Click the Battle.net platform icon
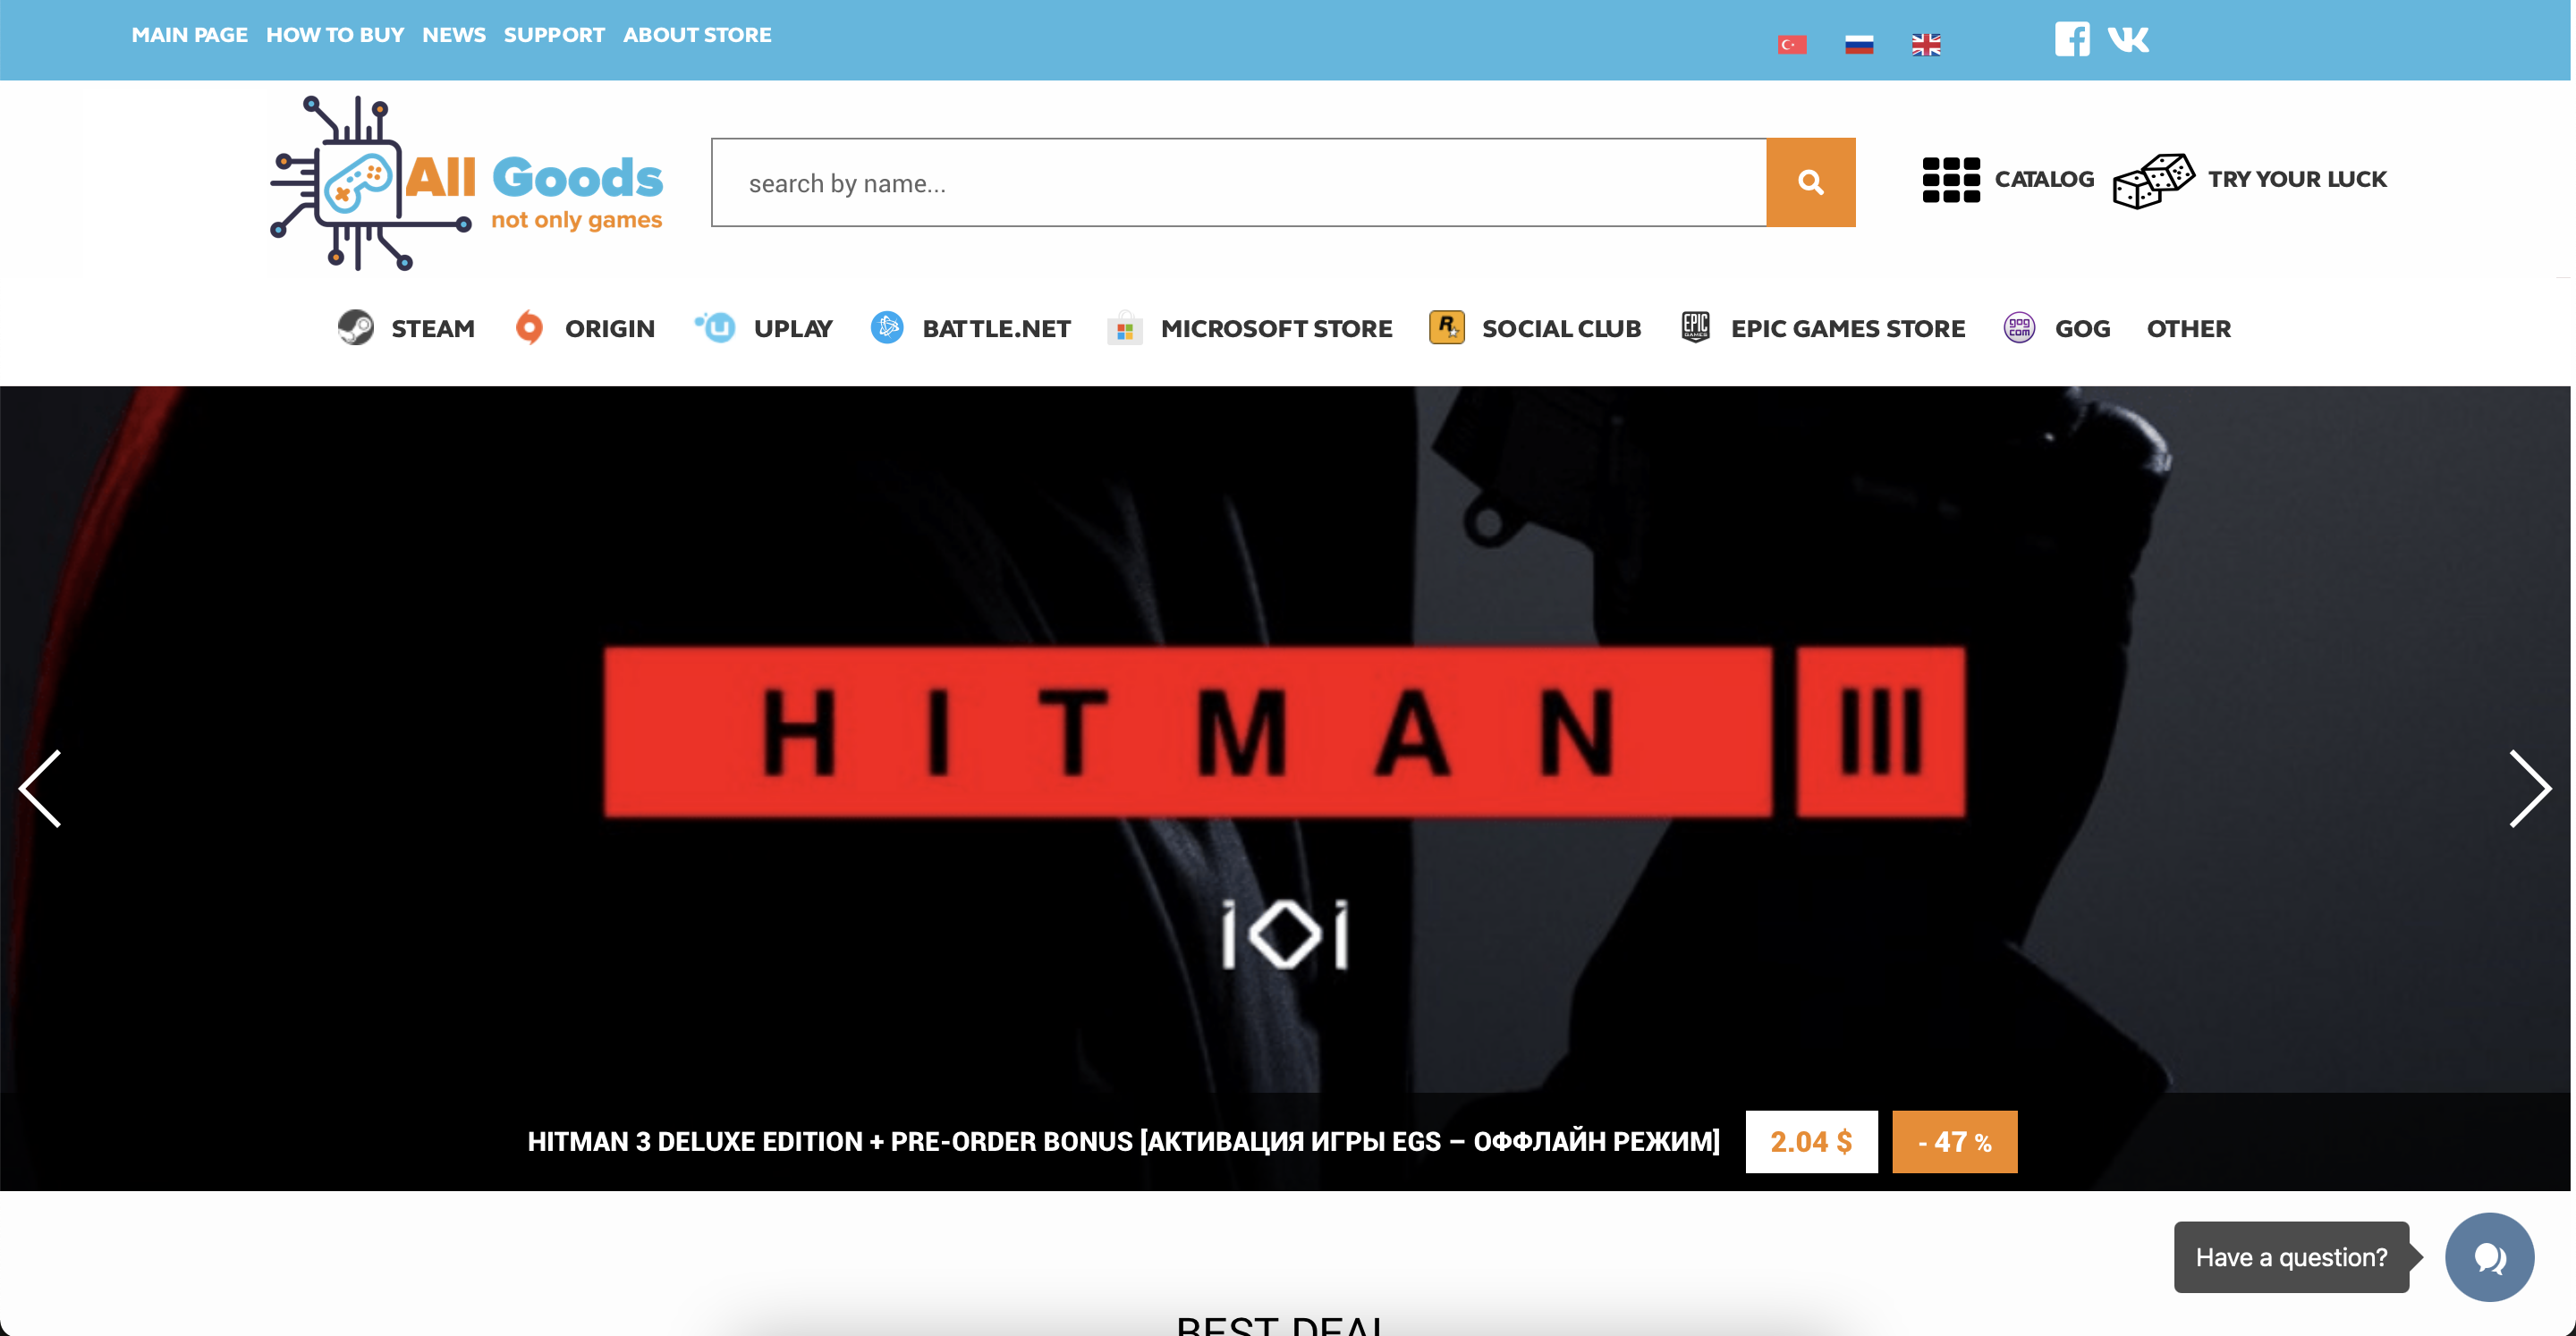The width and height of the screenshot is (2576, 1336). click(x=887, y=327)
